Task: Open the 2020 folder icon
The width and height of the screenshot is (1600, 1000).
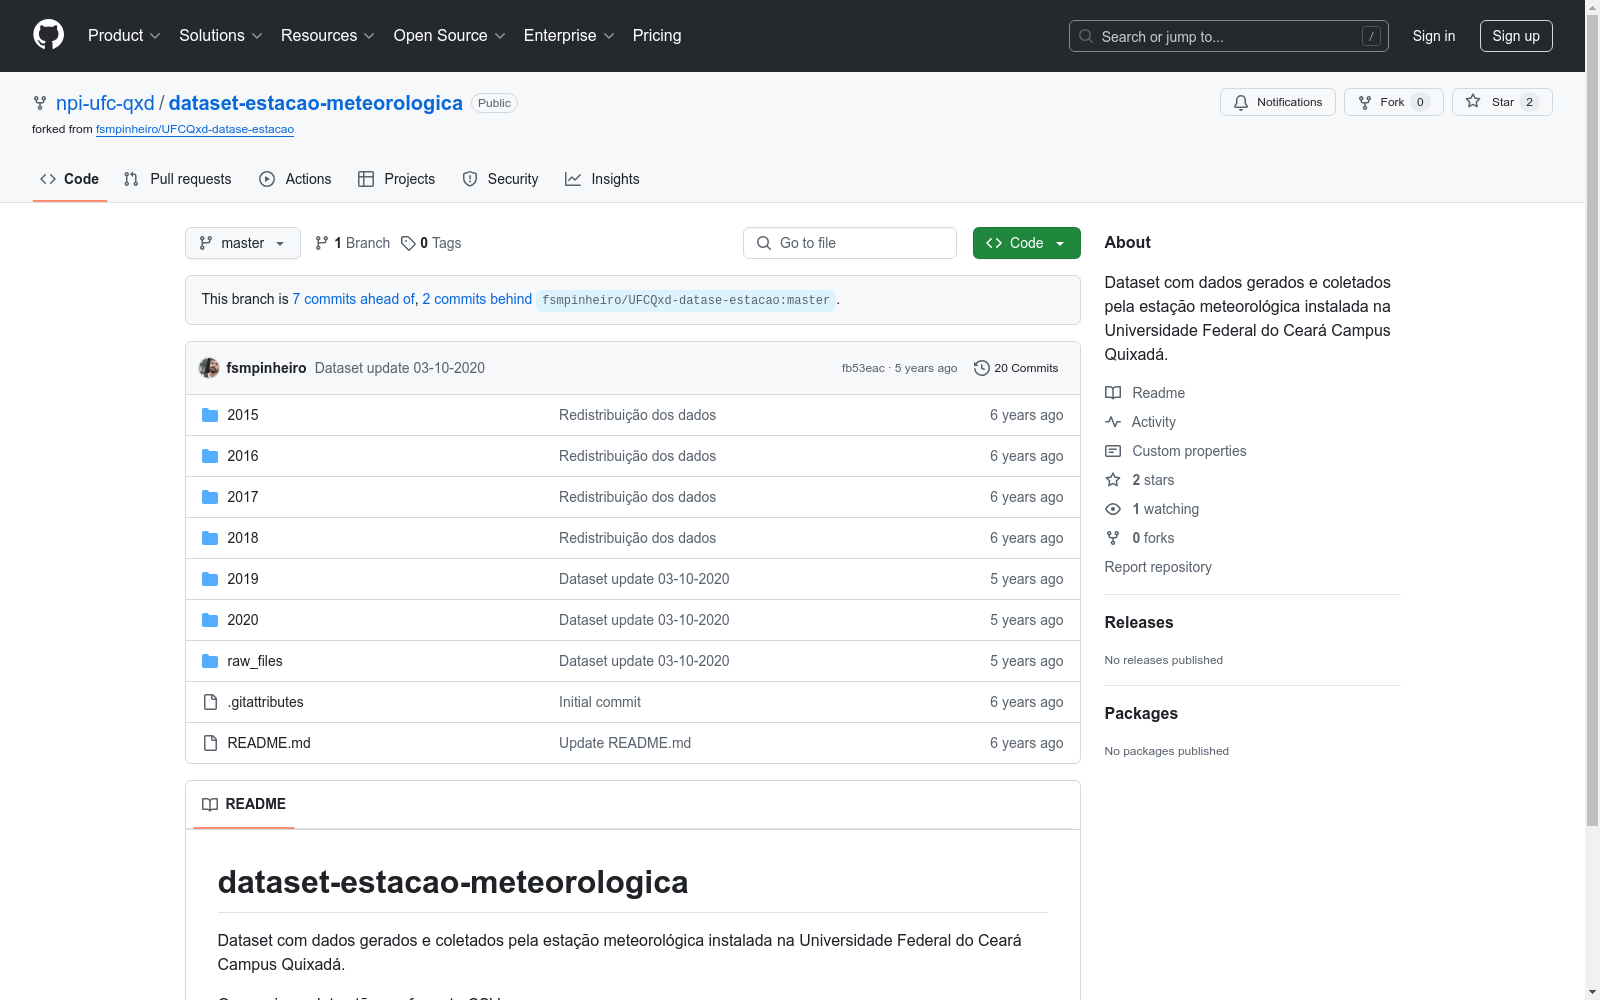Action: point(210,620)
